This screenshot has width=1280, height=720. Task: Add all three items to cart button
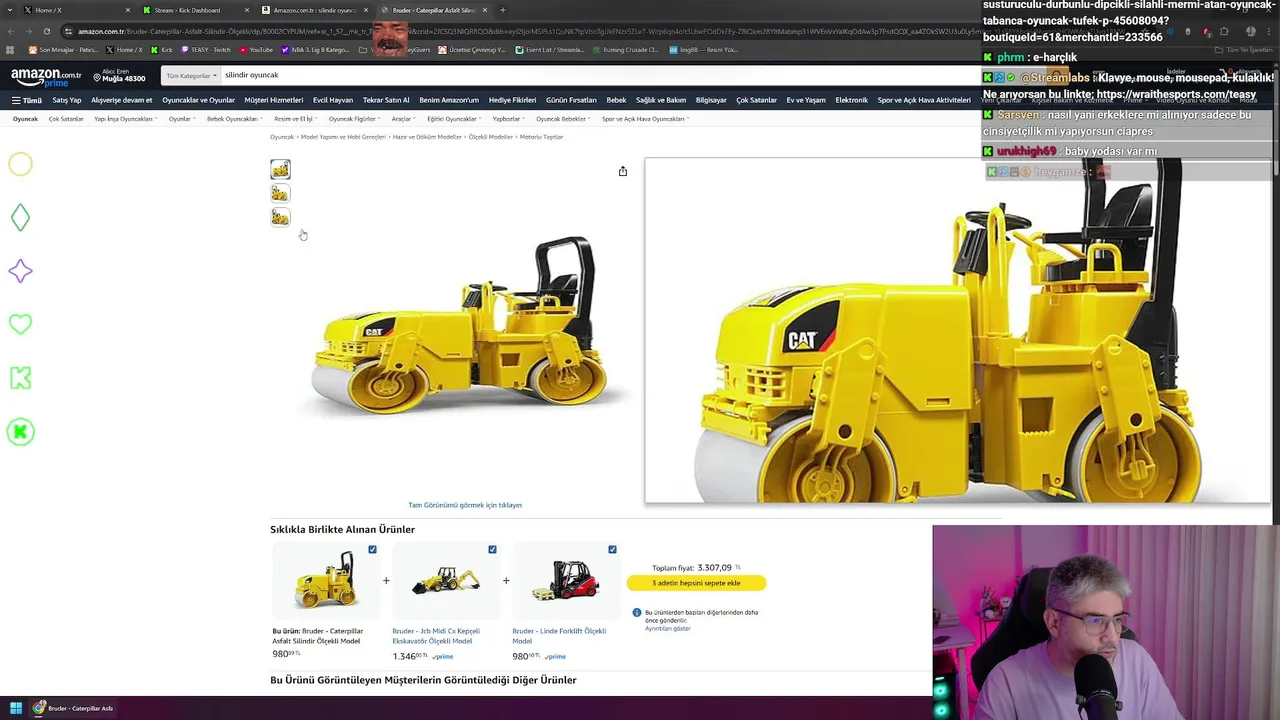pyautogui.click(x=697, y=583)
